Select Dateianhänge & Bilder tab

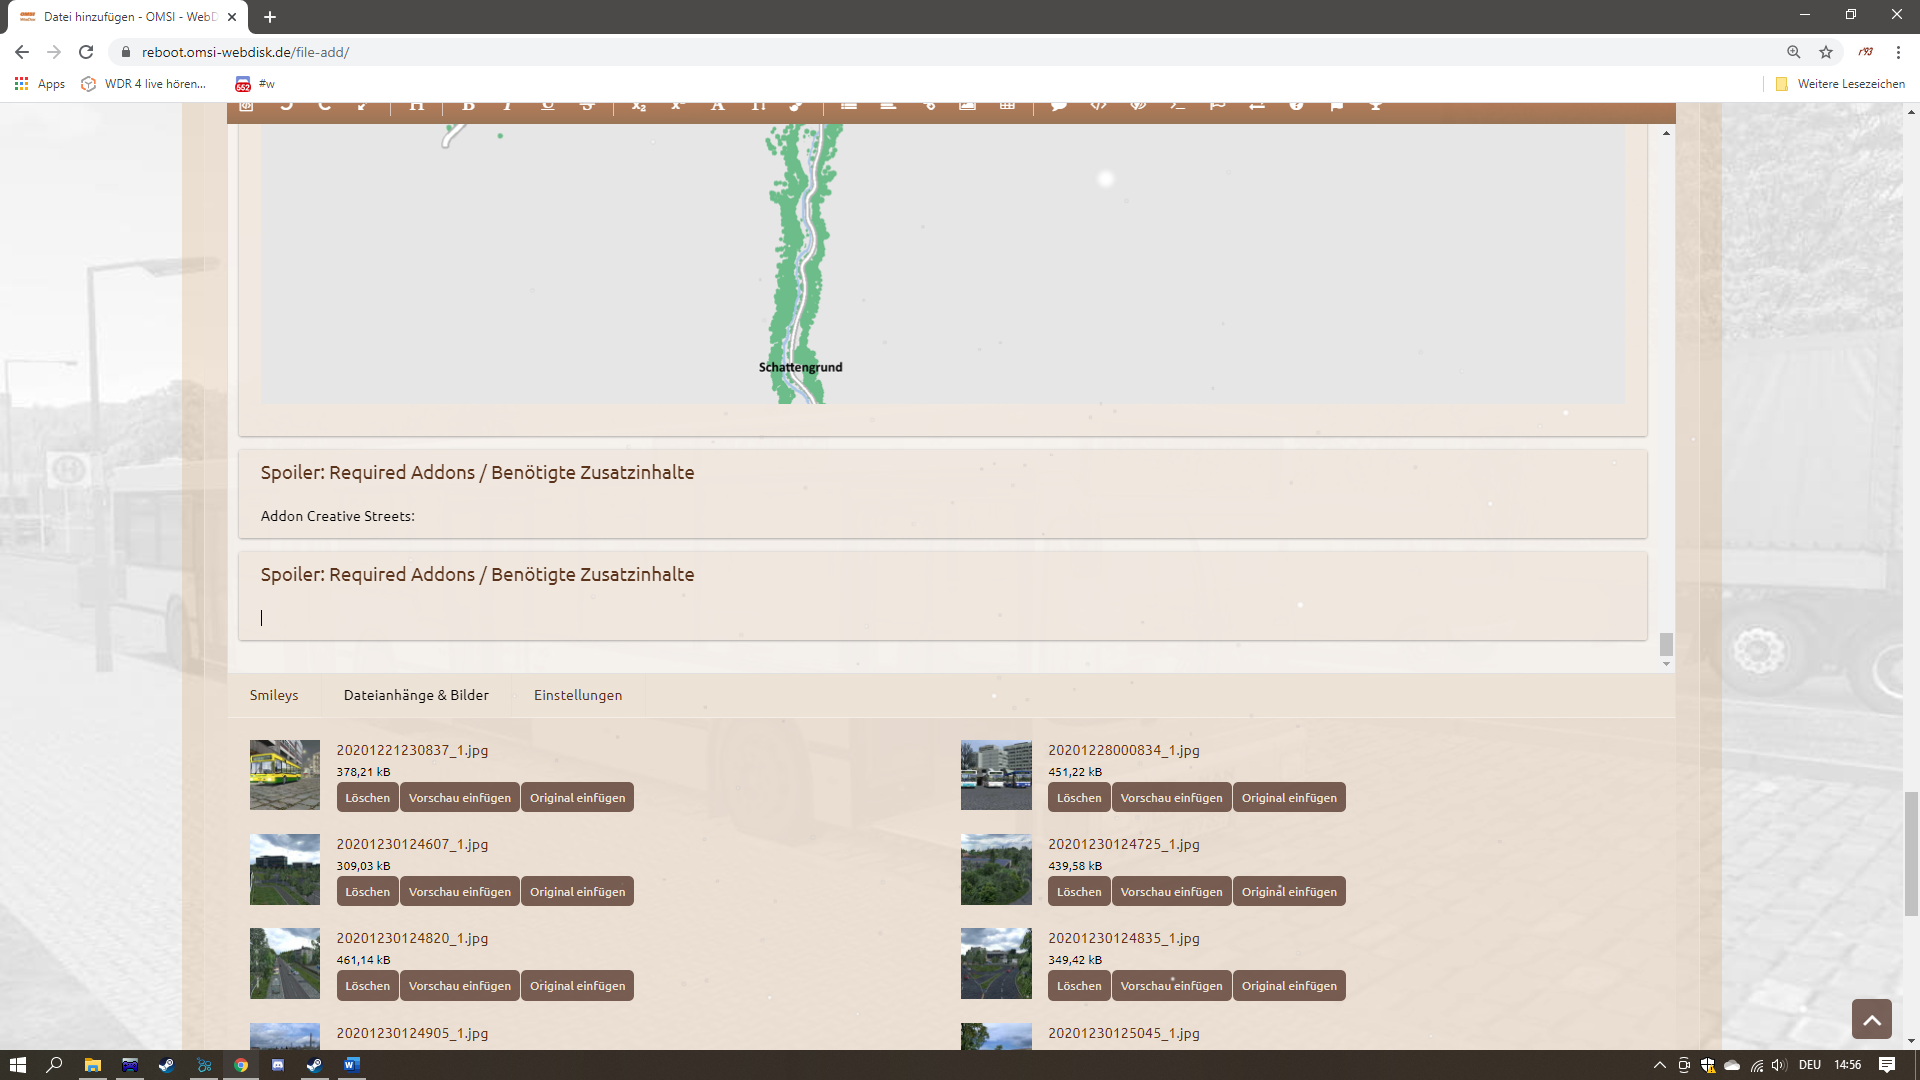tap(416, 695)
